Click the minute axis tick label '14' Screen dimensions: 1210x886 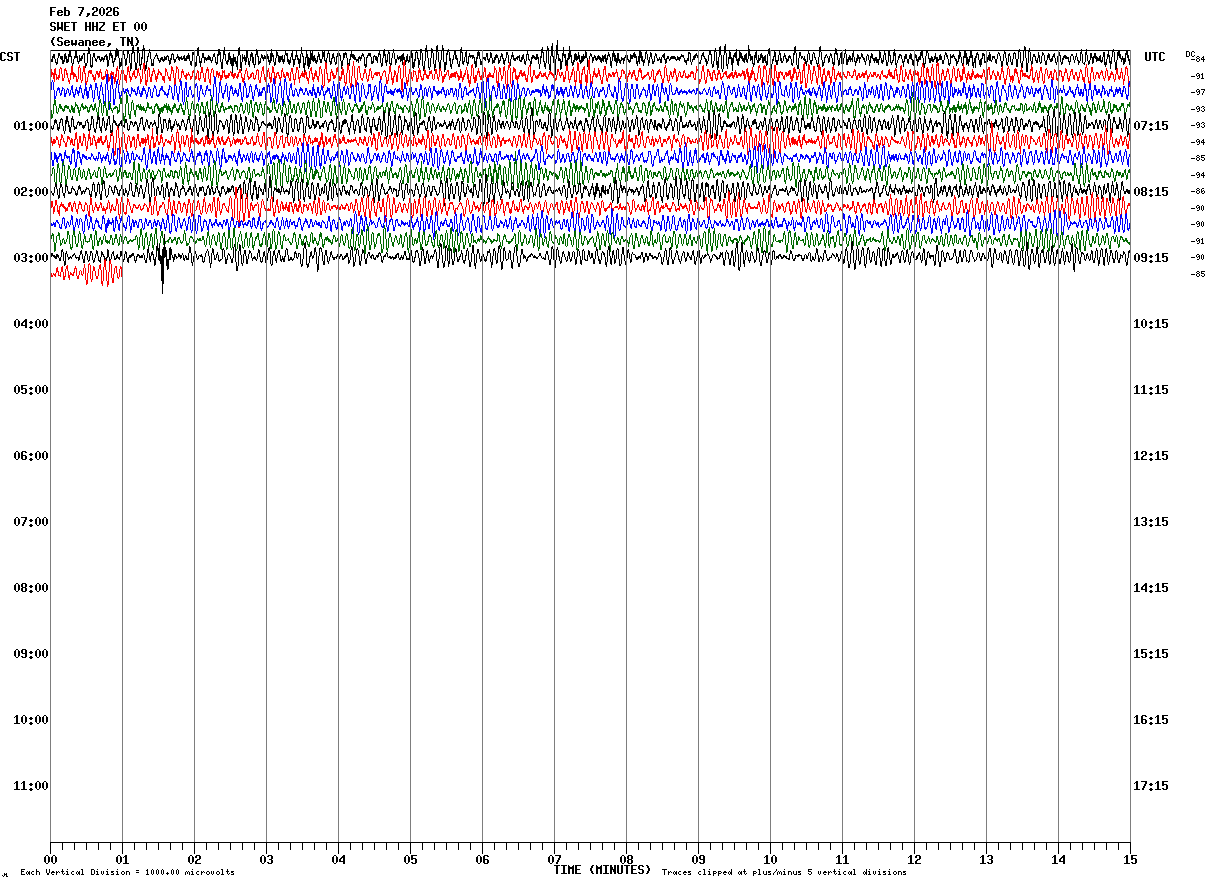(x=1058, y=859)
